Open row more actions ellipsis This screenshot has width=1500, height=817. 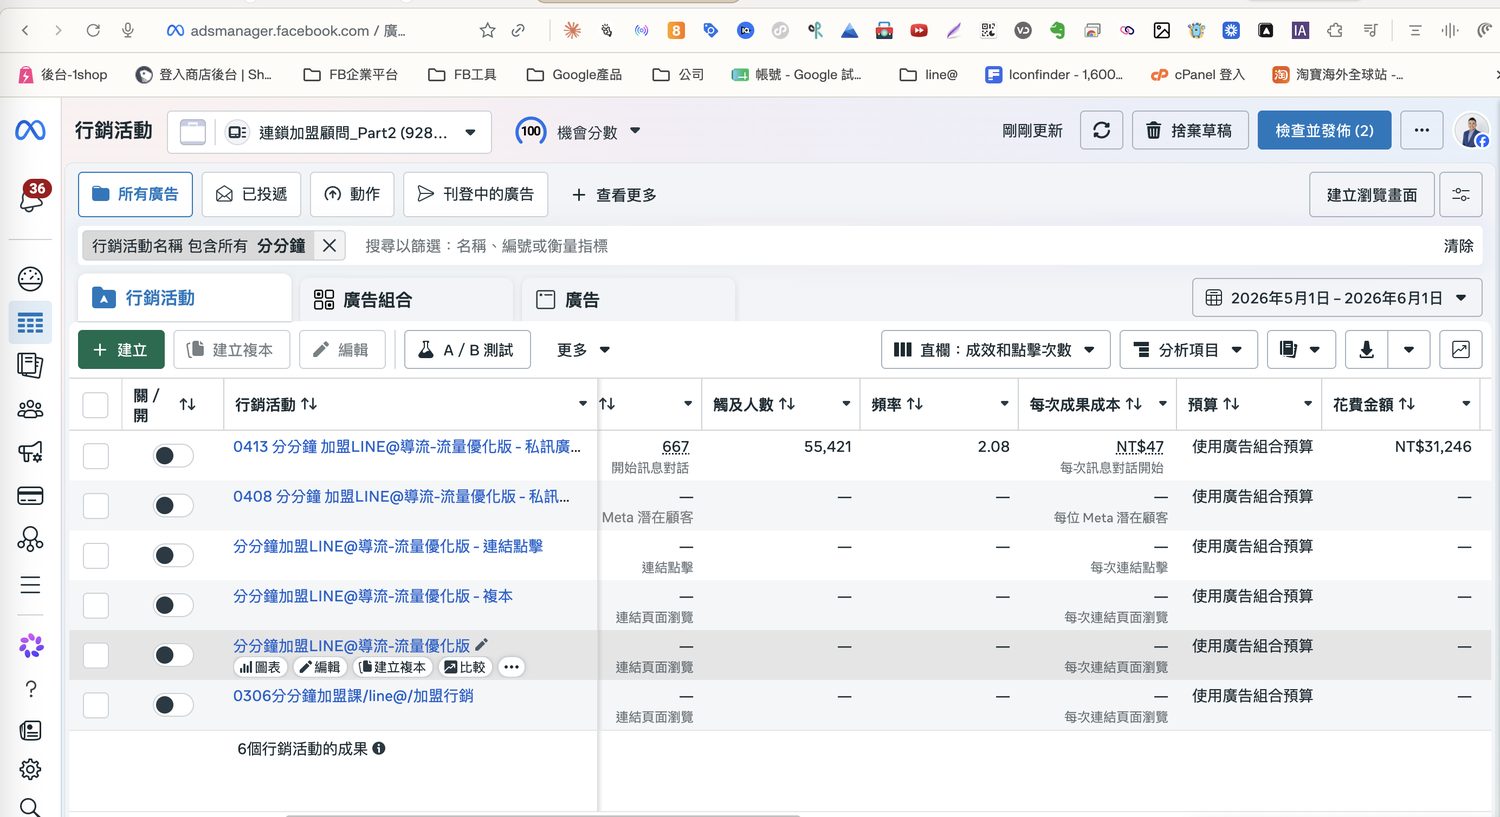511,667
